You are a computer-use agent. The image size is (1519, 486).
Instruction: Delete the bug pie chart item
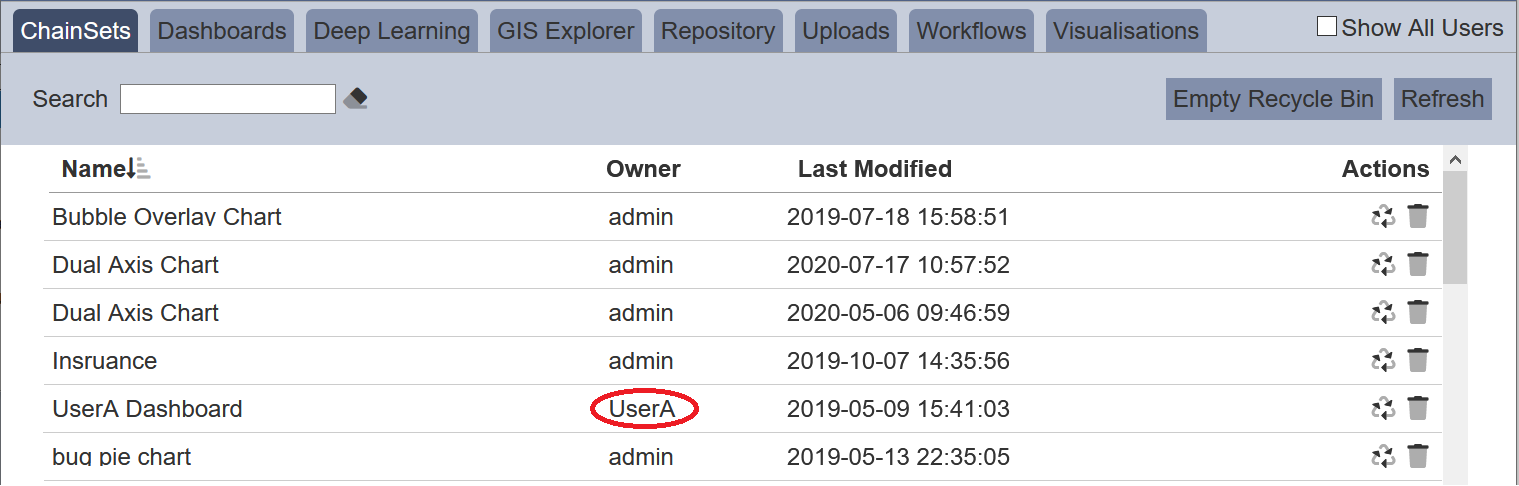1418,456
